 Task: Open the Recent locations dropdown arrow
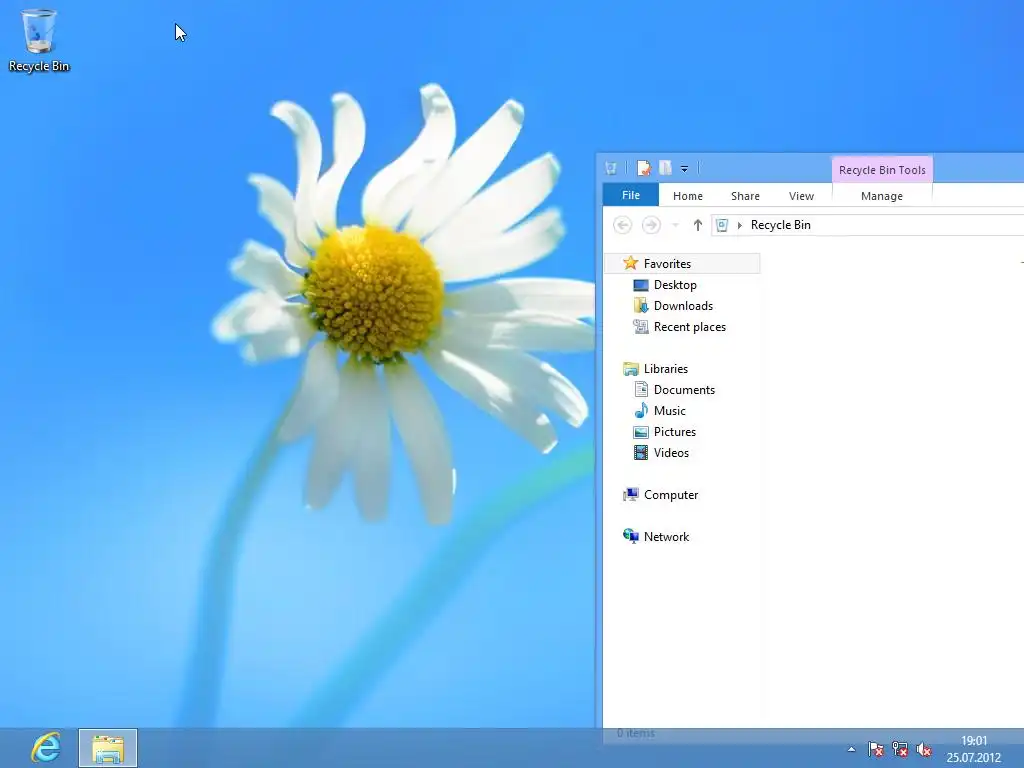tap(675, 225)
